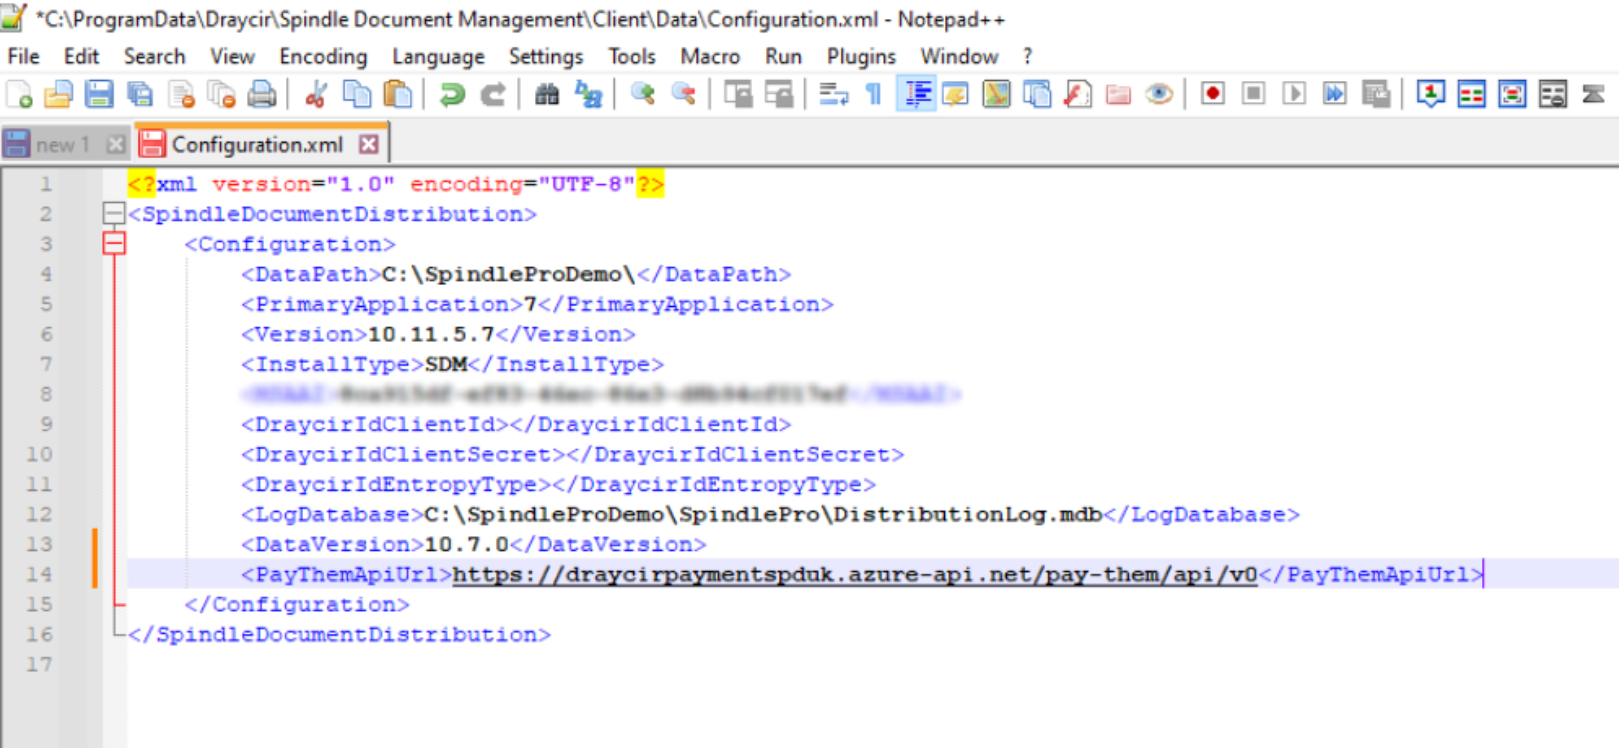The image size is (1619, 748).
Task: Zoom out with the magnifier minus icon
Action: pyautogui.click(x=683, y=94)
